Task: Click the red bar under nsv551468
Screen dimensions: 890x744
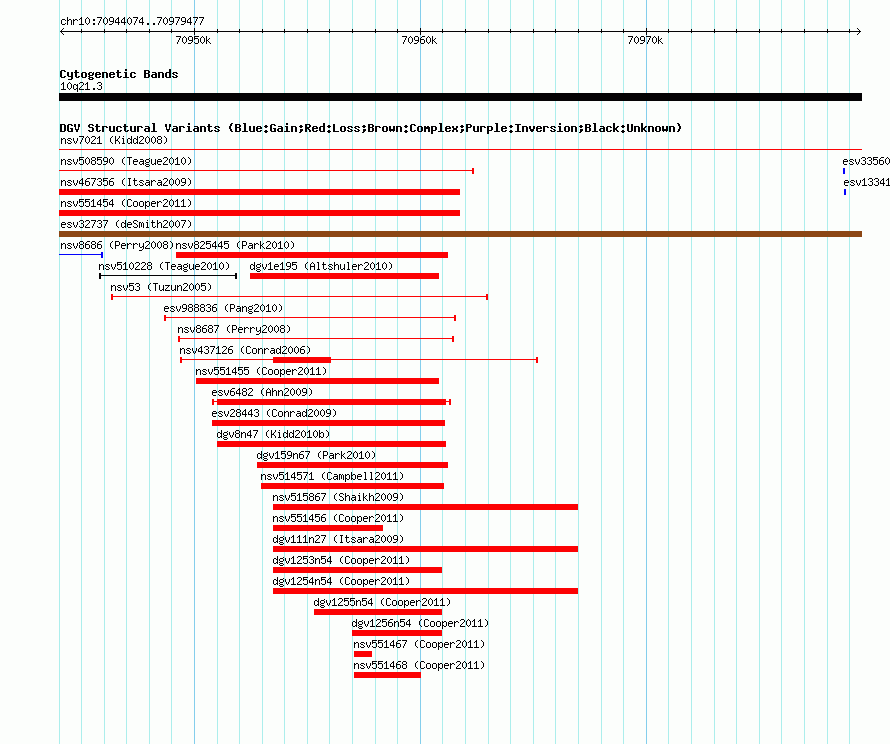Action: [387, 675]
